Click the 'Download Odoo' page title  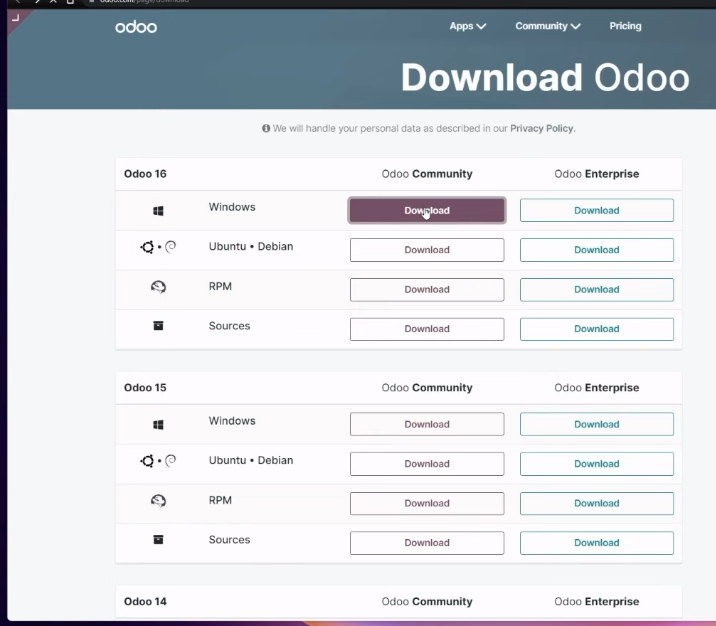point(545,78)
